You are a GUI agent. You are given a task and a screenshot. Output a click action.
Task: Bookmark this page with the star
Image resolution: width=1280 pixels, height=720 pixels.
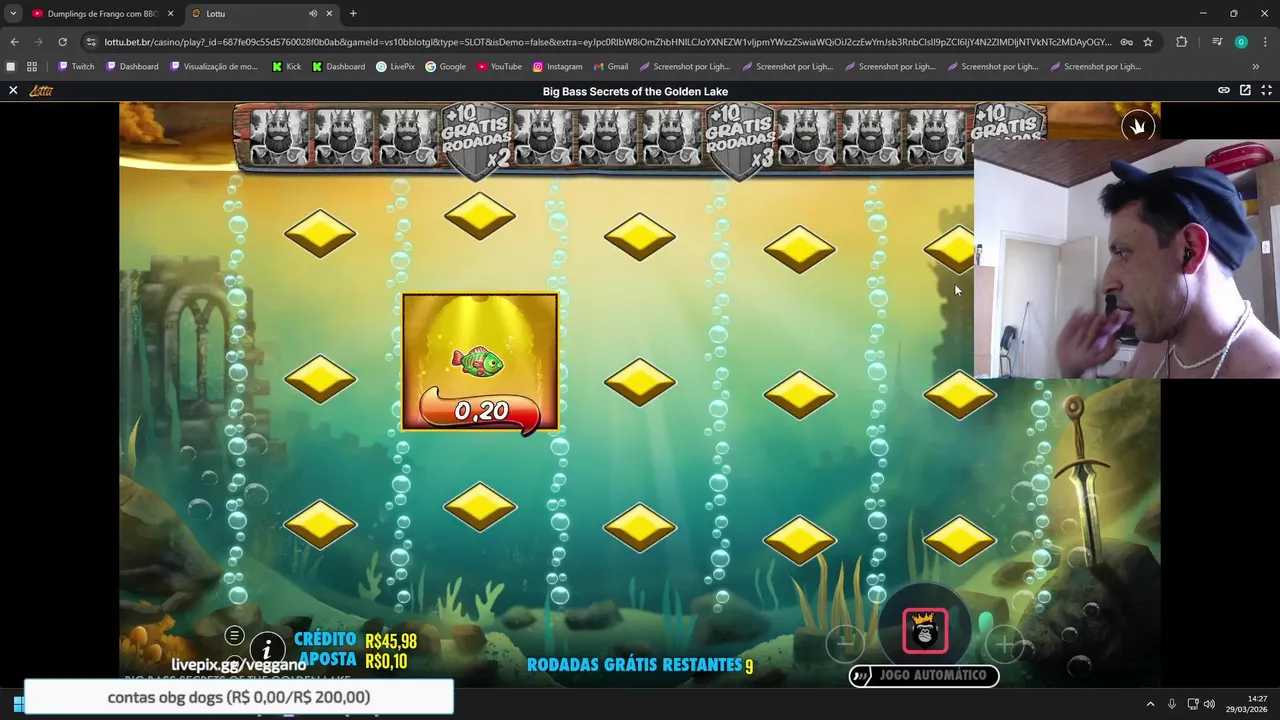pyautogui.click(x=1148, y=42)
